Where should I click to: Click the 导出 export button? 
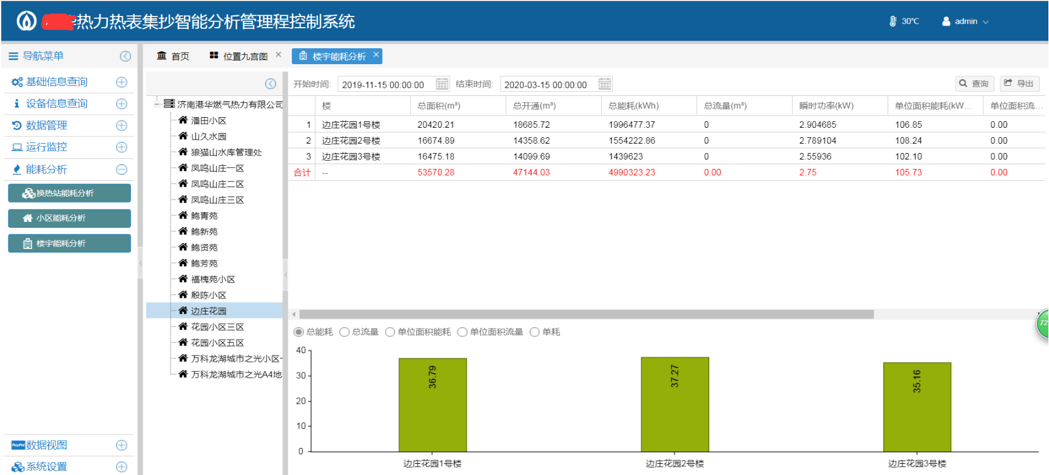pos(1020,84)
